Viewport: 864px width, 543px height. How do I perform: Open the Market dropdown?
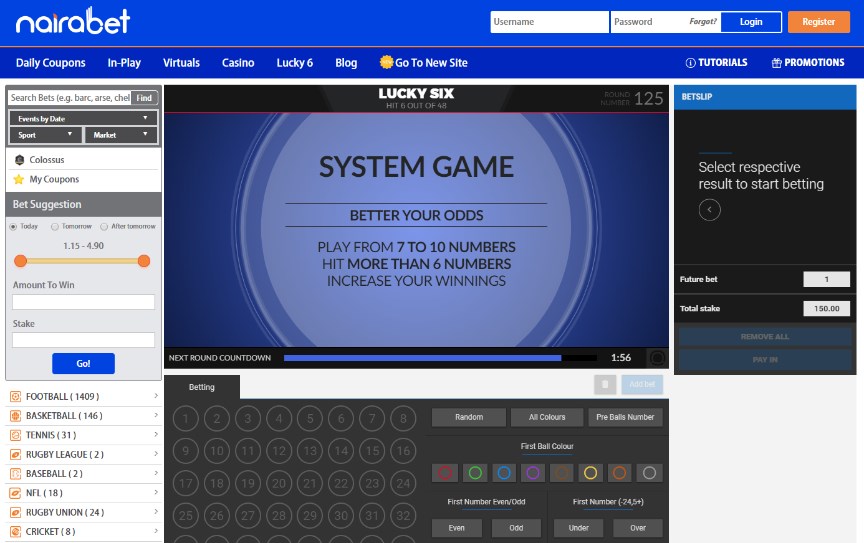tap(121, 135)
